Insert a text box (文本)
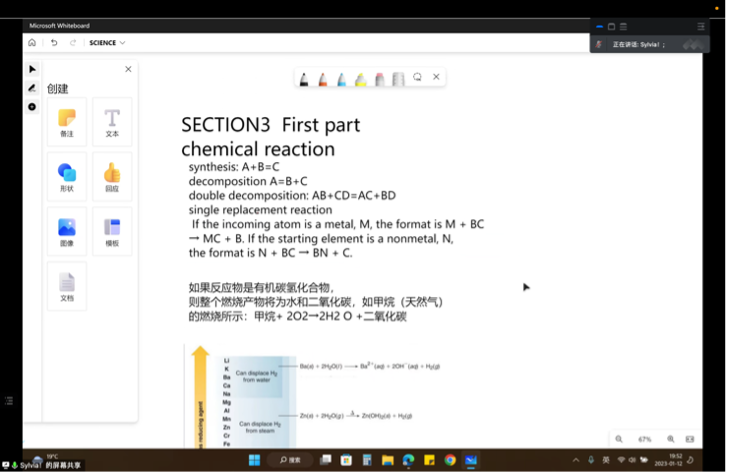The width and height of the screenshot is (730, 476). (x=112, y=122)
